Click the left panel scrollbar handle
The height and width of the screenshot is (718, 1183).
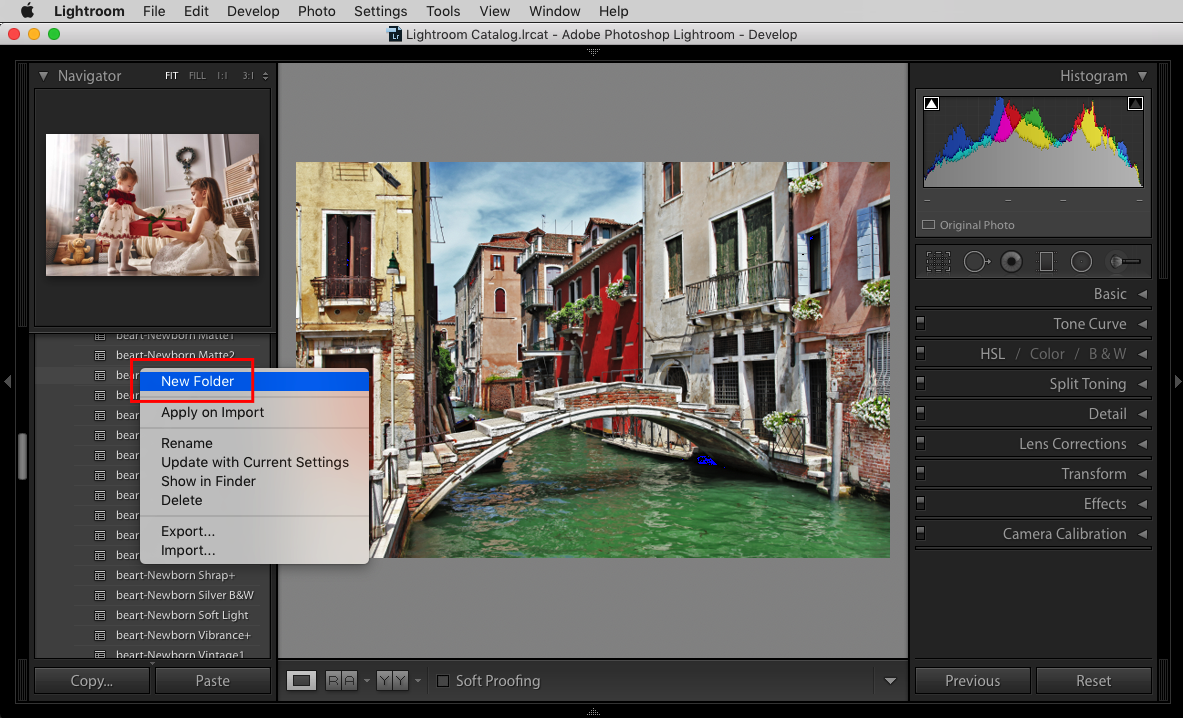coord(22,456)
